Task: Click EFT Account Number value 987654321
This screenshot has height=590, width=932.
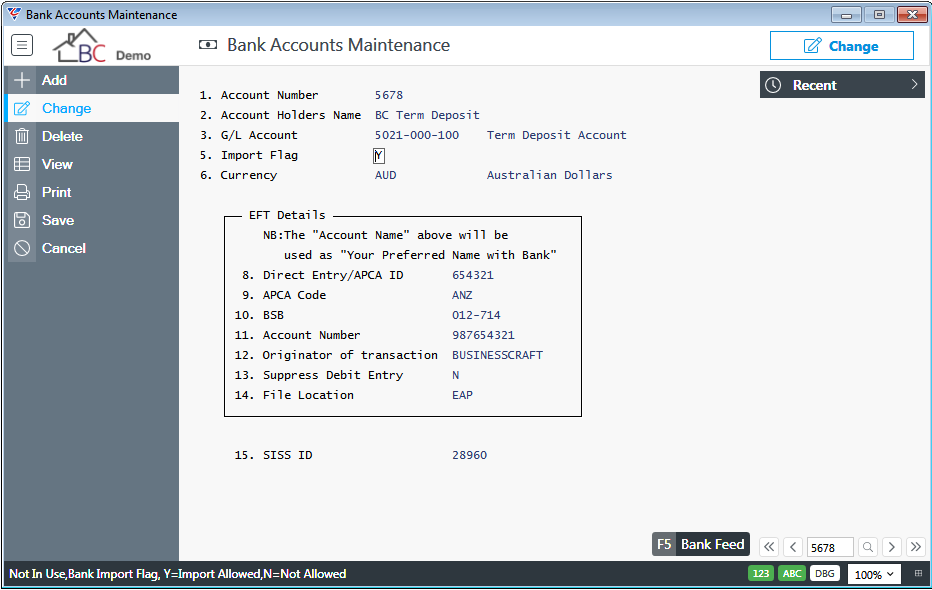Action: 483,335
